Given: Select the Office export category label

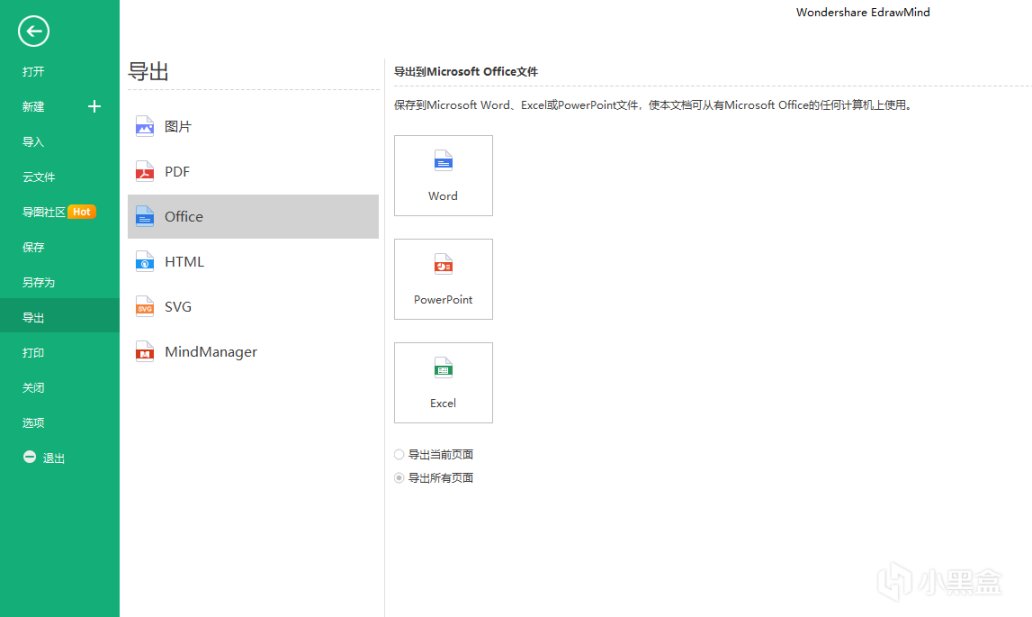Looking at the screenshot, I should pyautogui.click(x=184, y=216).
